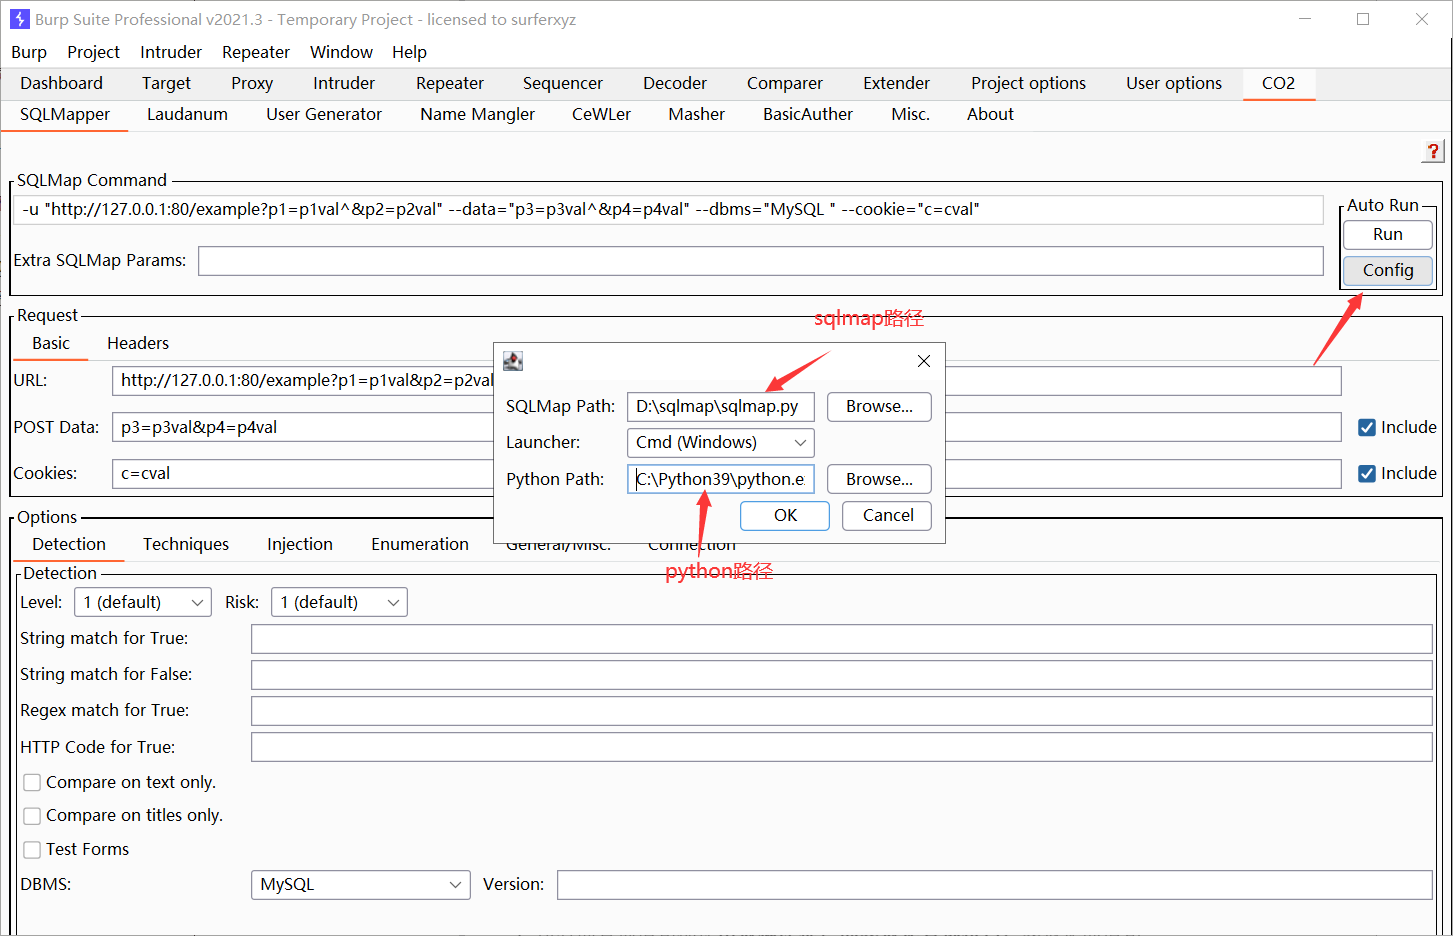
Task: Select the Injection options tab
Action: [300, 544]
